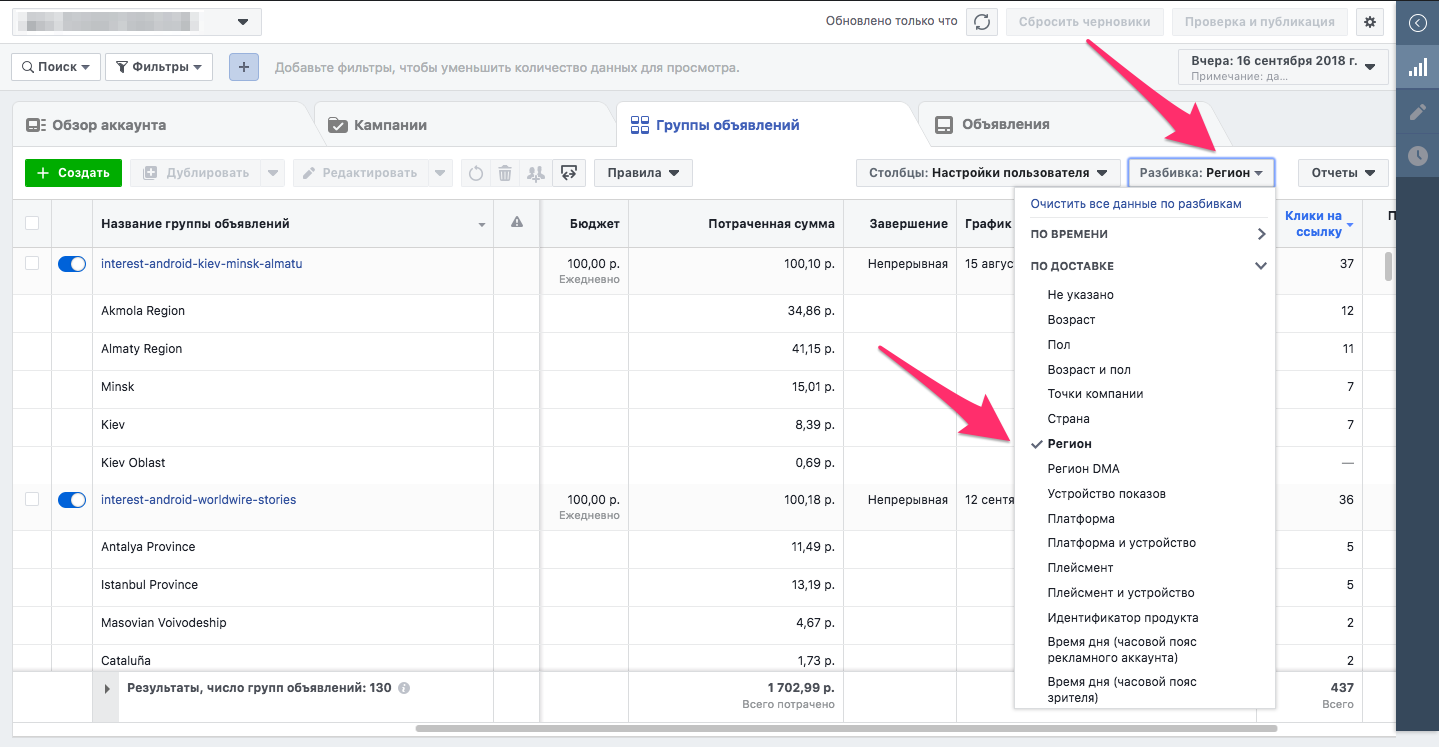
Task: Click the pencil edit icon in sidebar
Action: (1417, 112)
